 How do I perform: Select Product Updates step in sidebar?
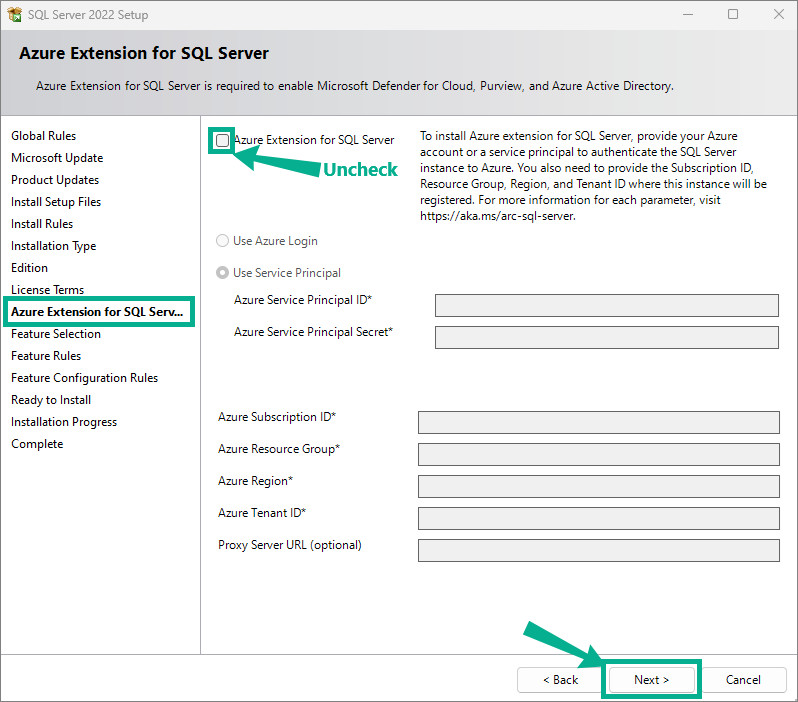pyautogui.click(x=55, y=180)
